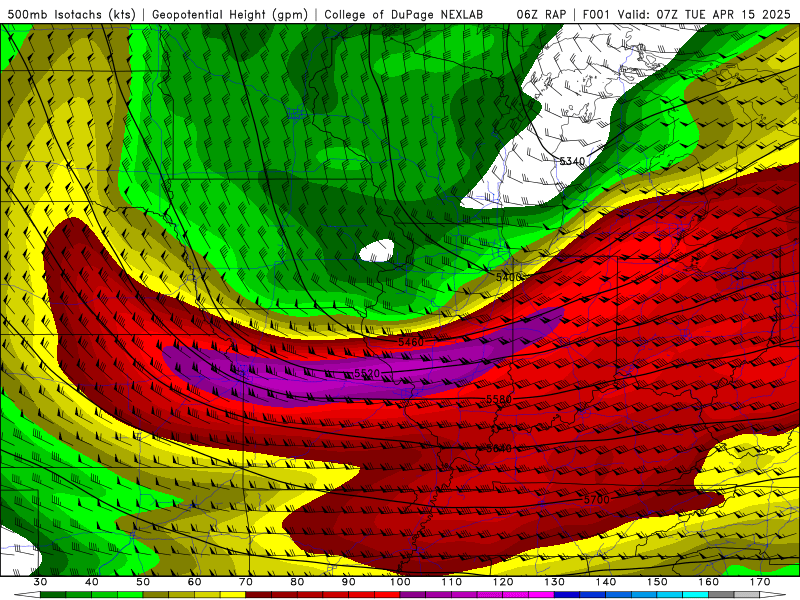
Task: Click the 'Geopotential Height (gpm)' title text
Action: pos(230,14)
